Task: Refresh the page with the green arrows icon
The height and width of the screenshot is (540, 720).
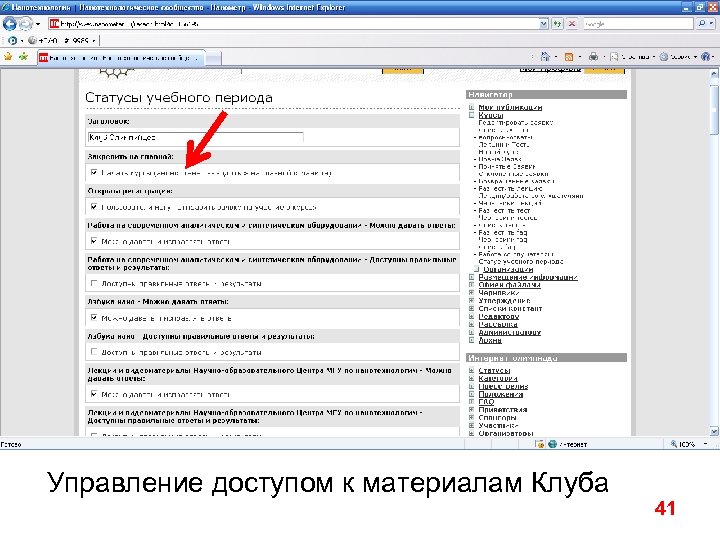Action: coord(557,23)
